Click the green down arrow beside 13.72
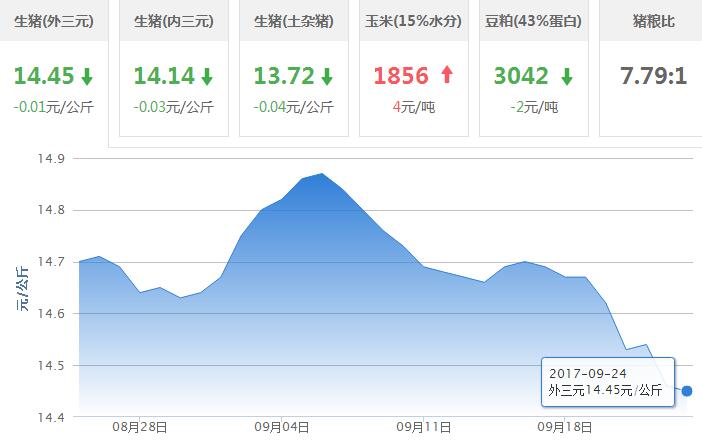Viewport: 702px width, 444px height. point(326,76)
